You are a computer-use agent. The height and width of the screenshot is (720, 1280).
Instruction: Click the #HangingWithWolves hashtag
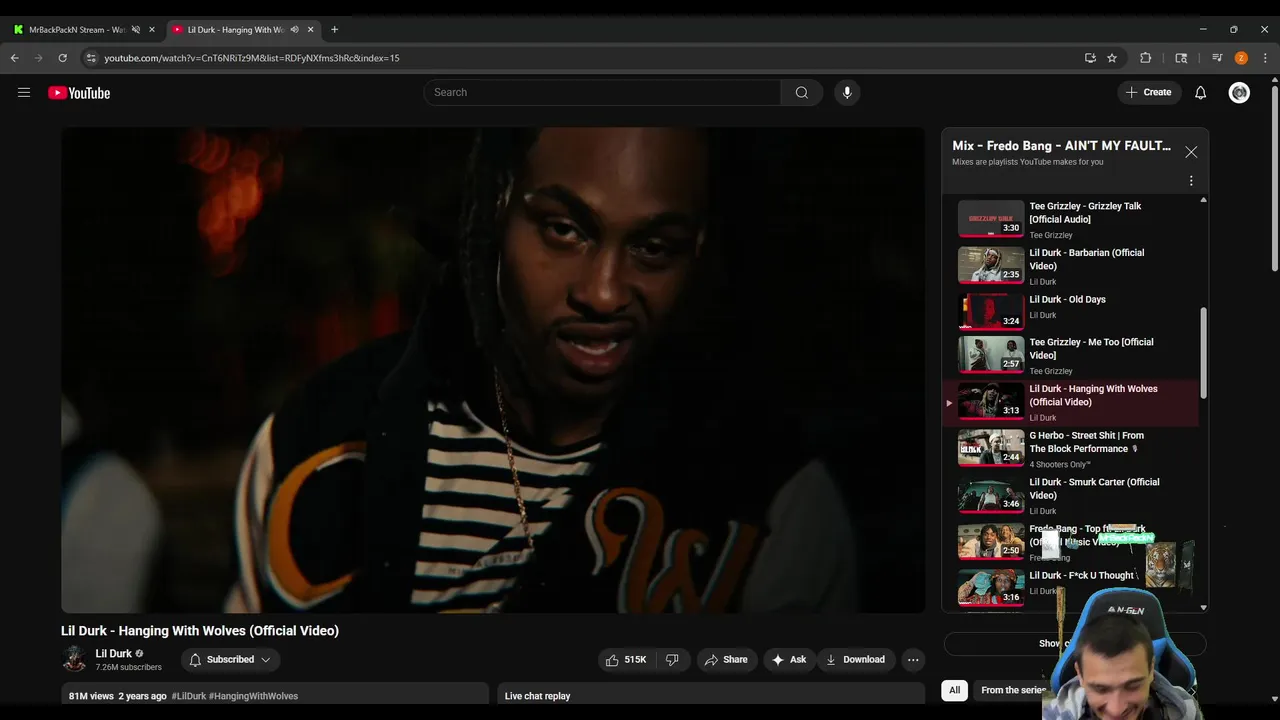click(x=253, y=696)
